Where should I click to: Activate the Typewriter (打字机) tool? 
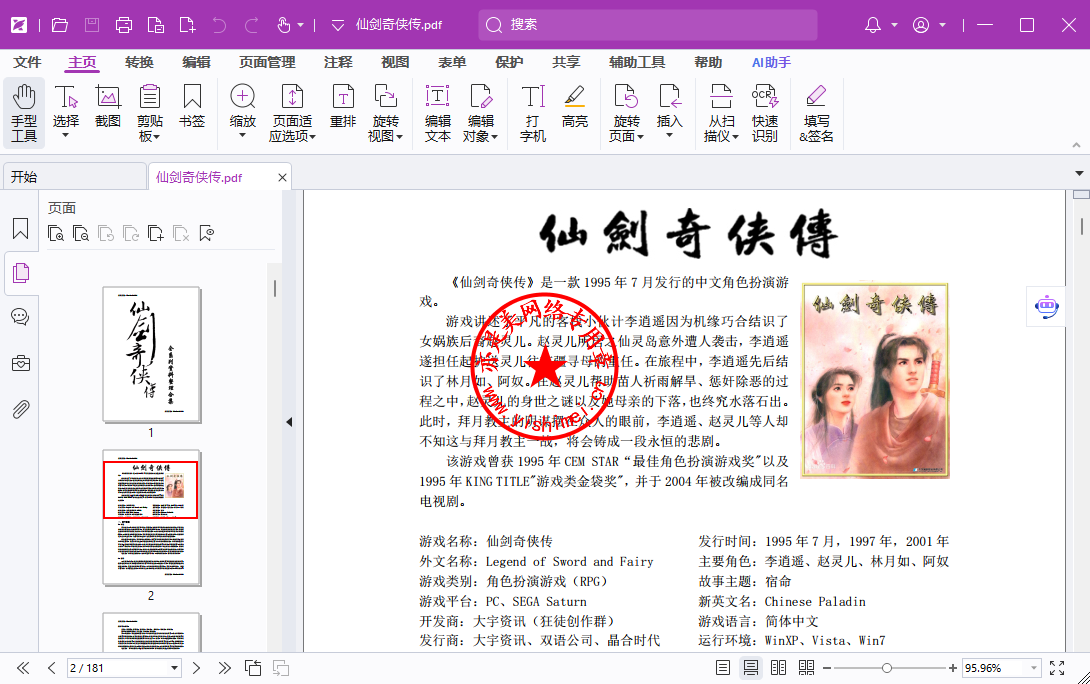point(533,112)
